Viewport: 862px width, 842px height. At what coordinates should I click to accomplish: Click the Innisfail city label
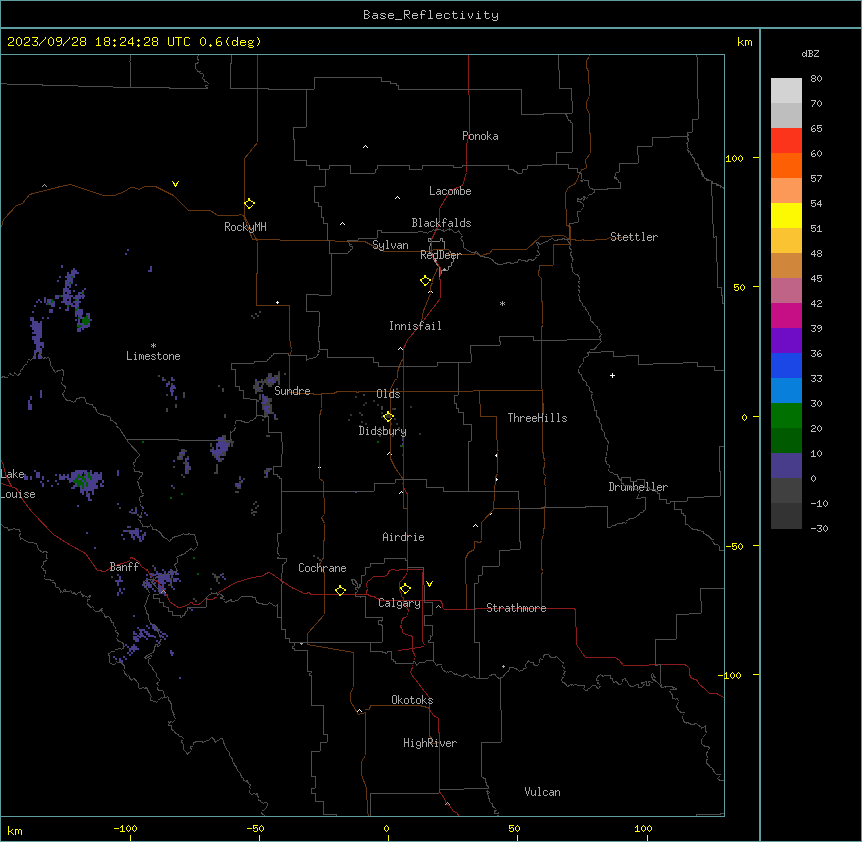[x=415, y=326]
